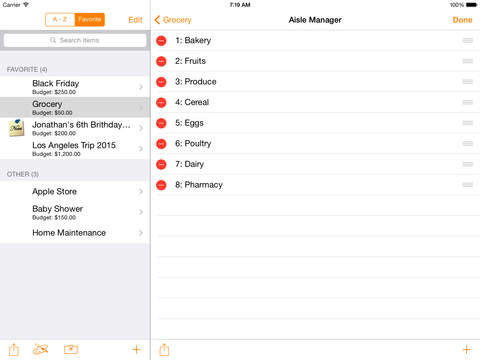Add a new list with the sidebar plus
Image resolution: width=480 pixels, height=360 pixels.
point(136,350)
